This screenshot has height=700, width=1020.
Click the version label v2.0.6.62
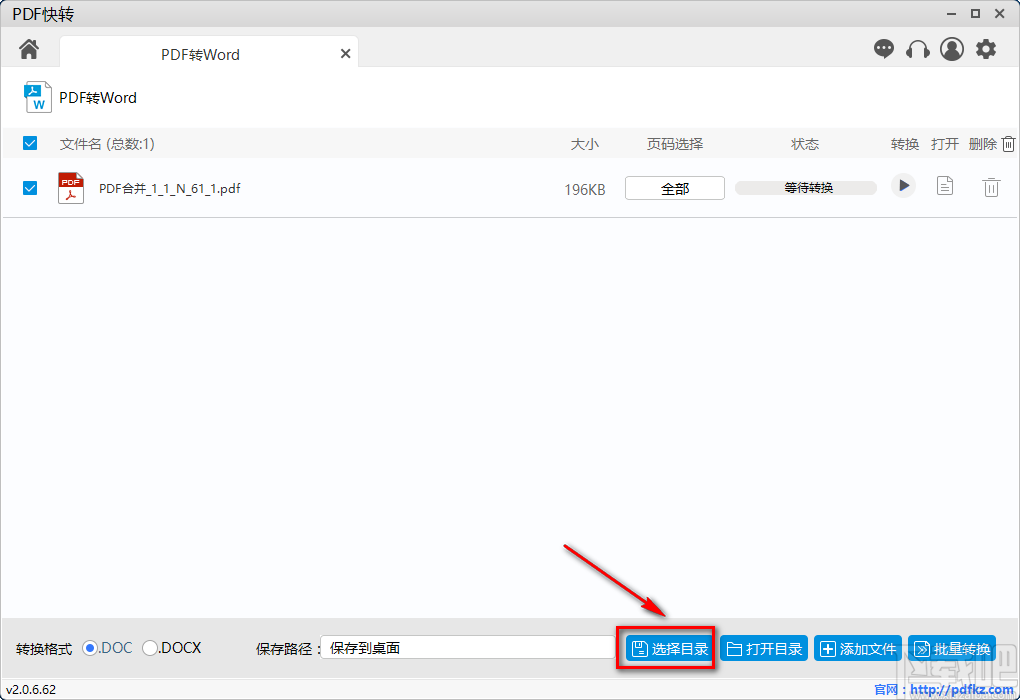coord(31,690)
